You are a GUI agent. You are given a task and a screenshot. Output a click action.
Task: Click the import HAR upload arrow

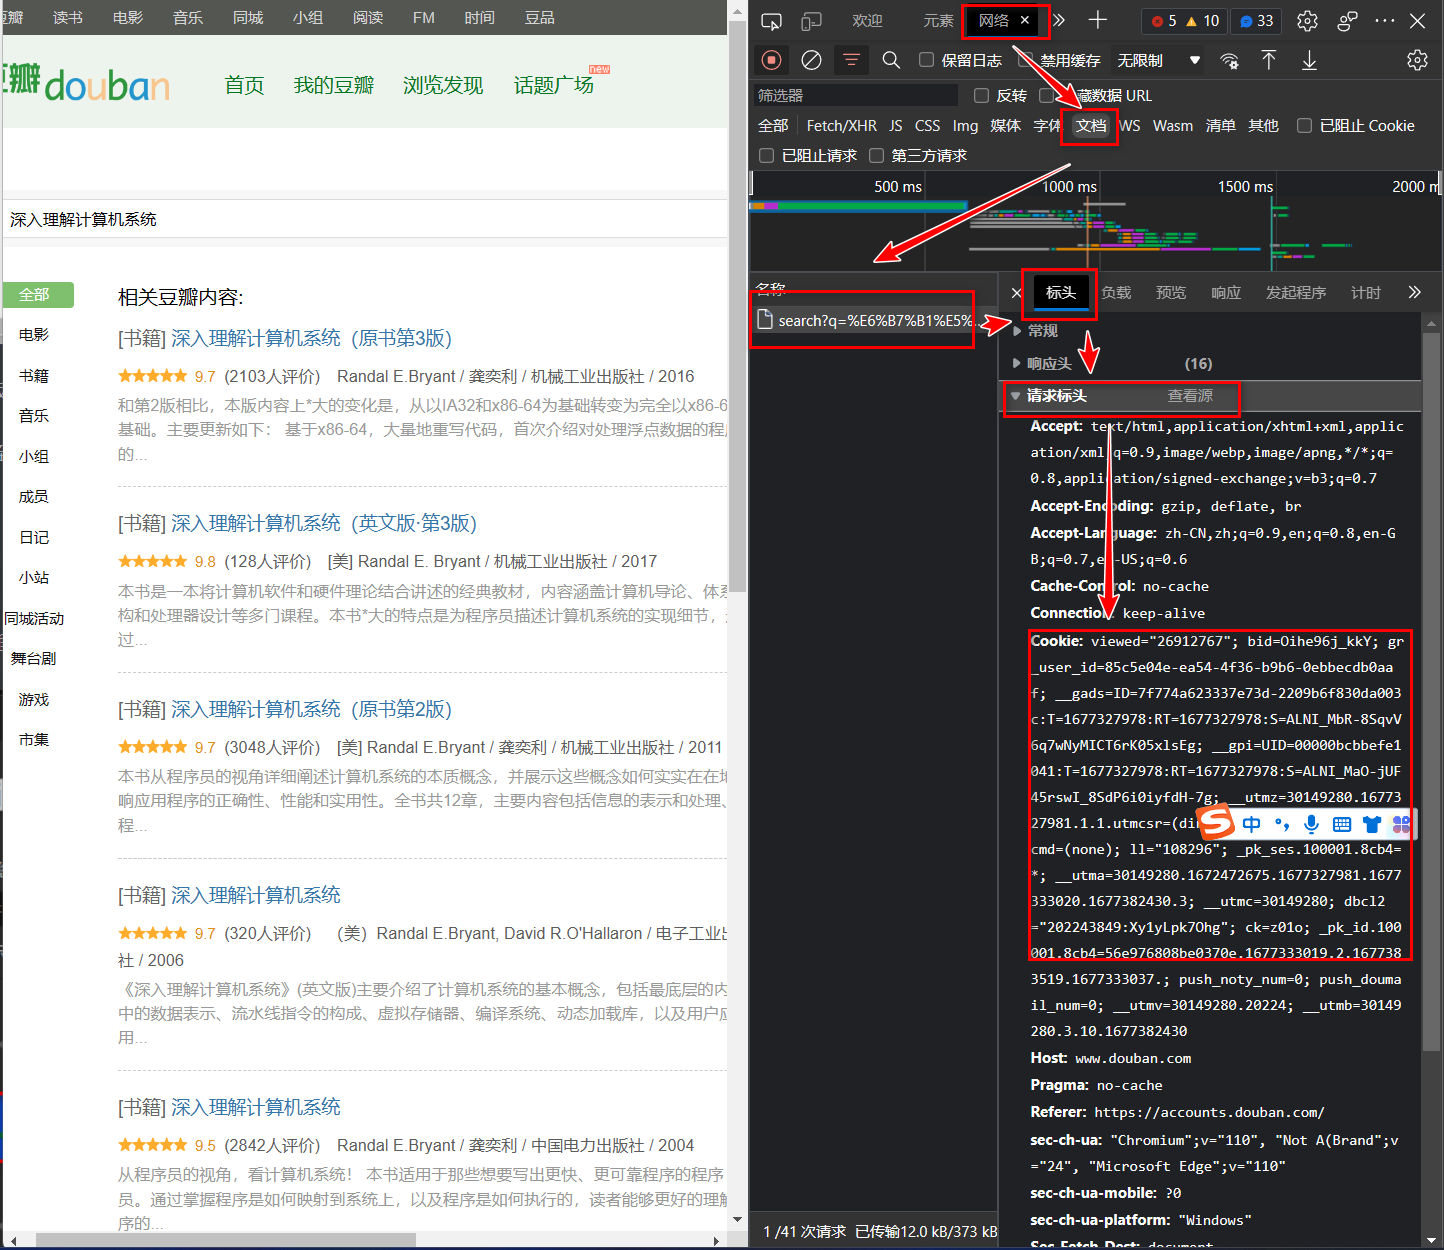(1269, 60)
